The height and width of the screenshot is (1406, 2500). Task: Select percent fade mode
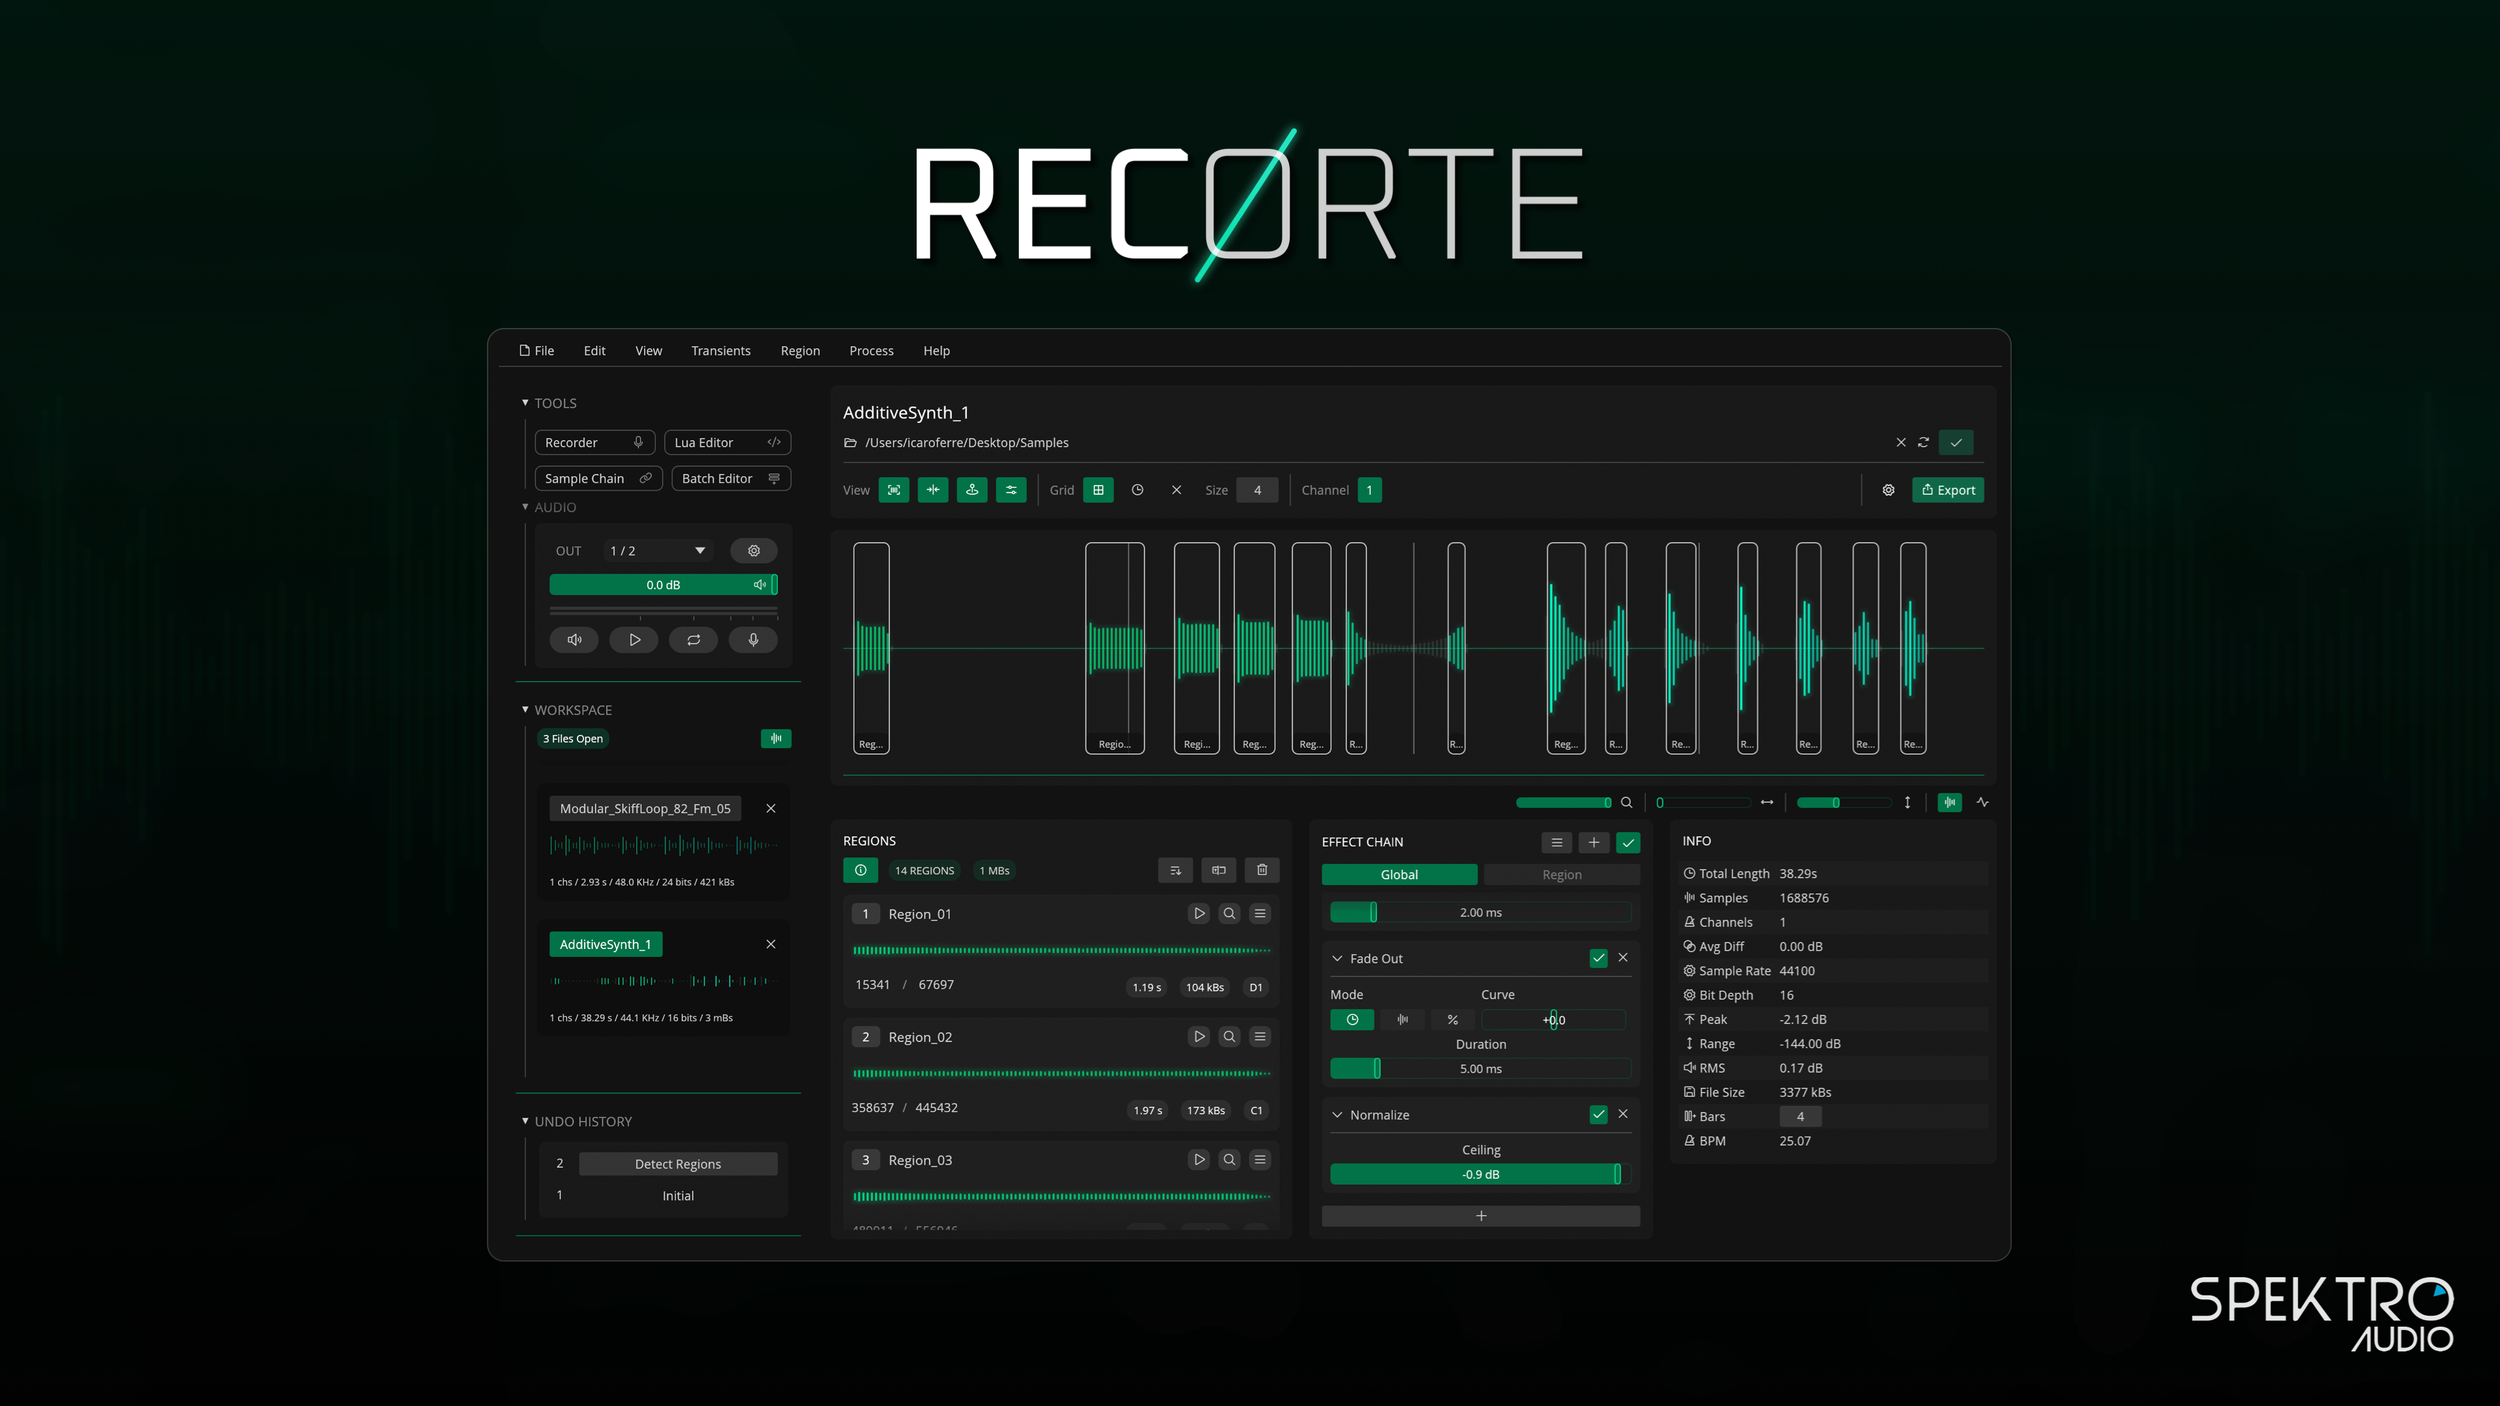[1452, 1019]
